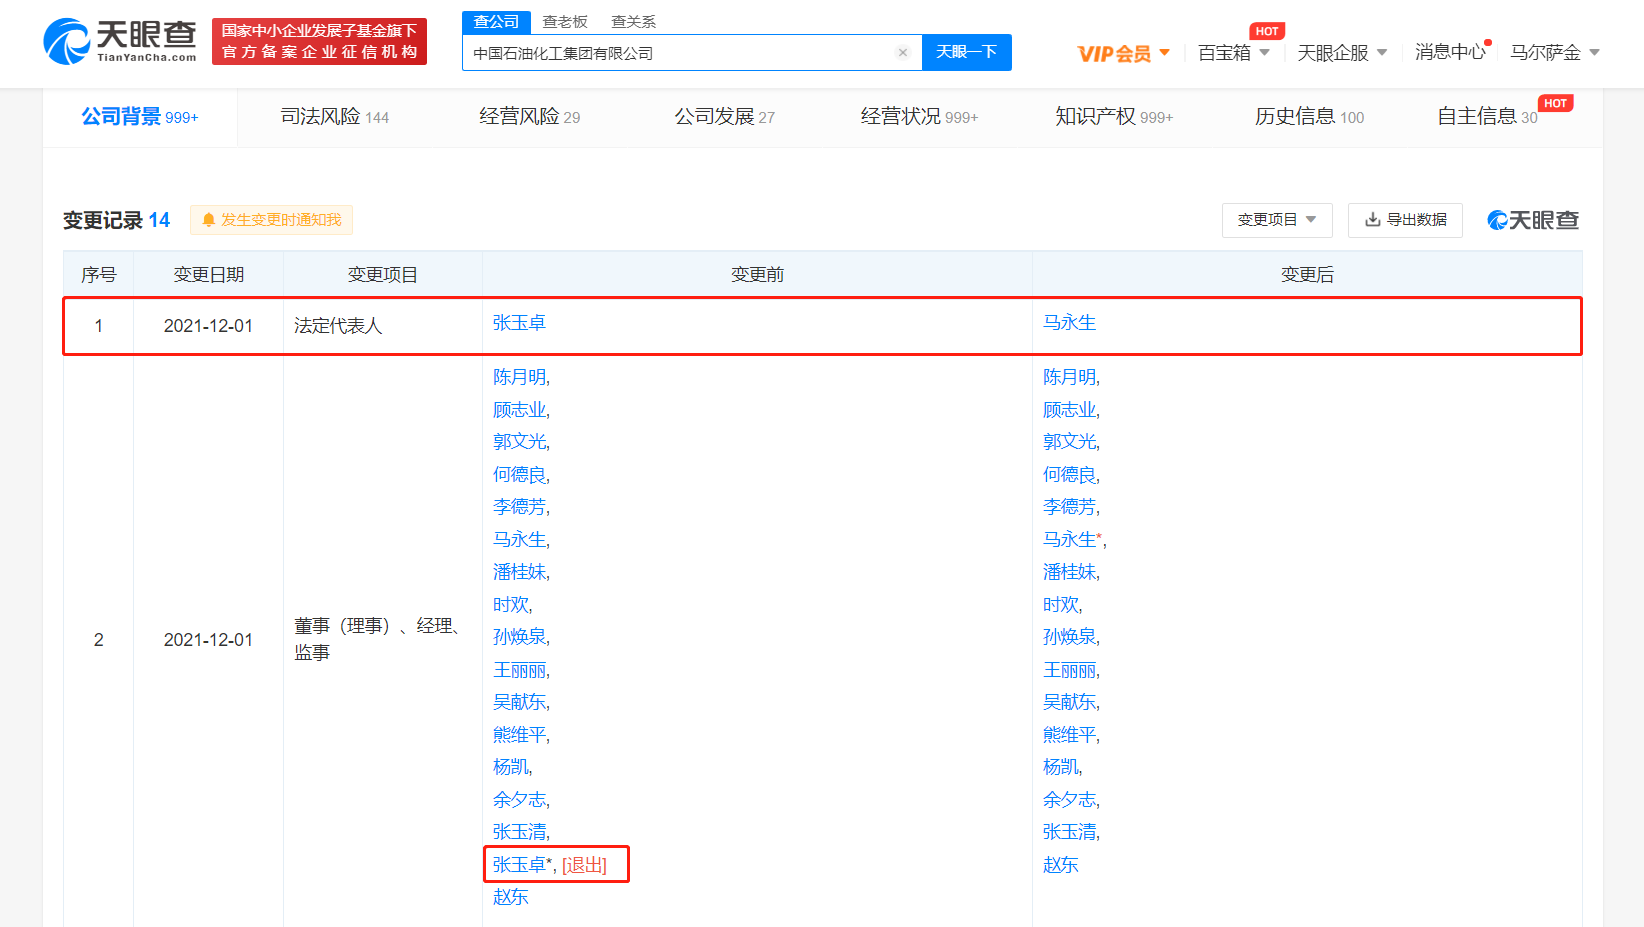This screenshot has height=927, width=1644.
Task: Open 陈月明 link in 变更后 column
Action: click(1070, 377)
